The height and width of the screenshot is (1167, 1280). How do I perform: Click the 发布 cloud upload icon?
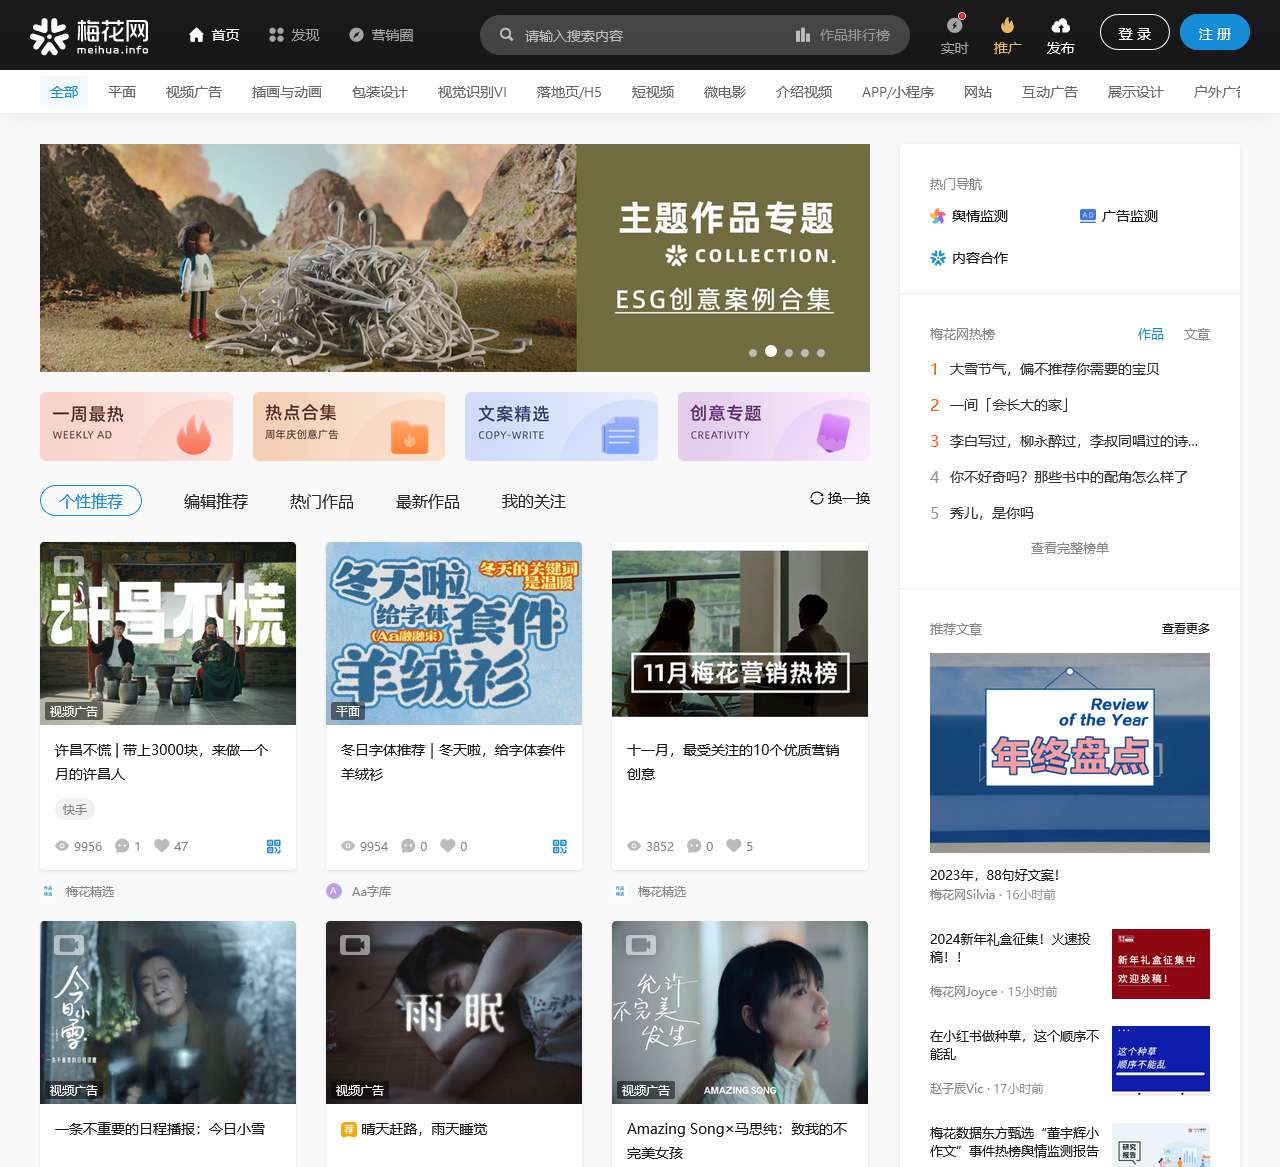click(x=1060, y=26)
